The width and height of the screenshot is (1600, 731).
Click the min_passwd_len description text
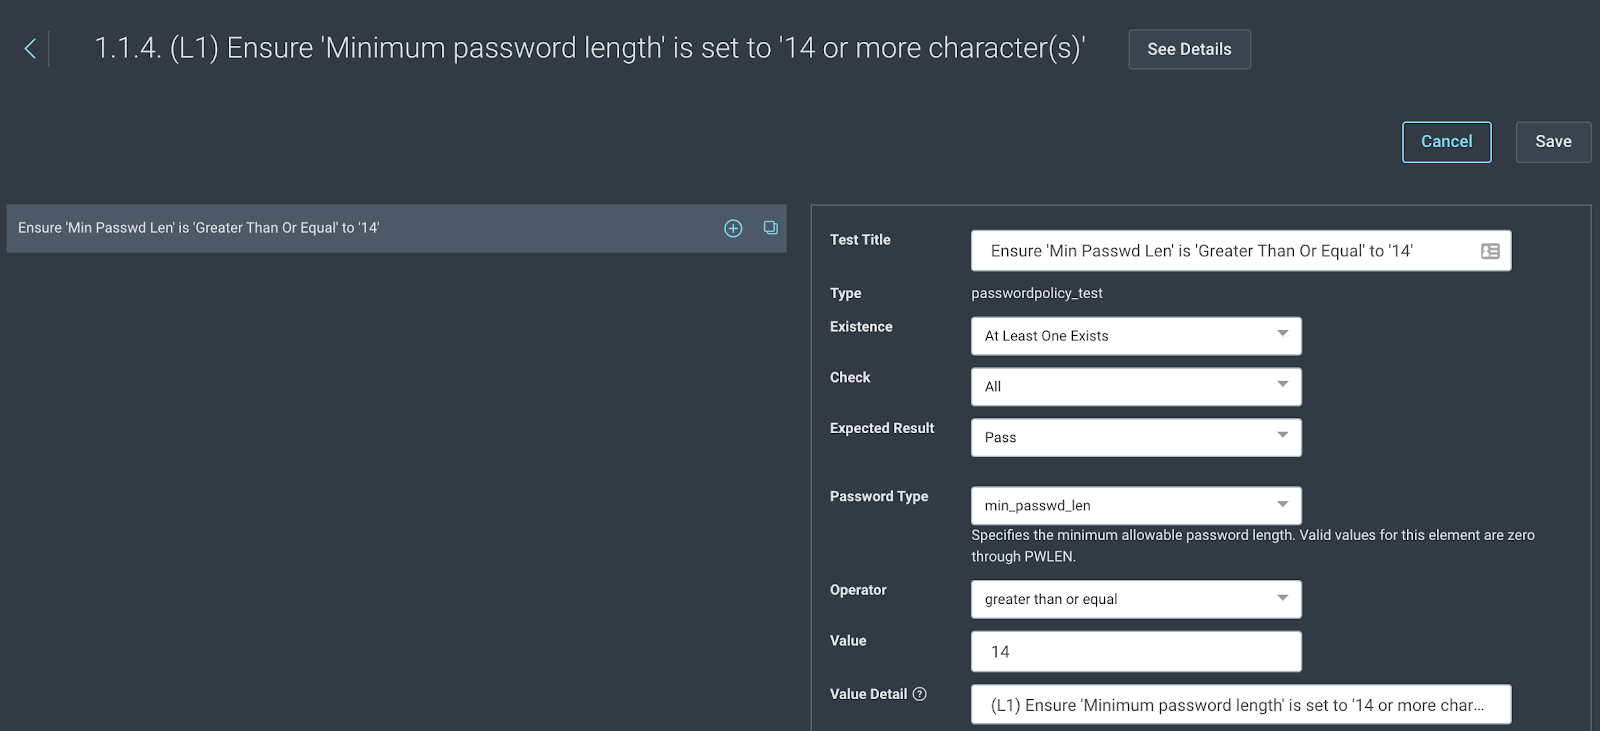pos(1252,546)
